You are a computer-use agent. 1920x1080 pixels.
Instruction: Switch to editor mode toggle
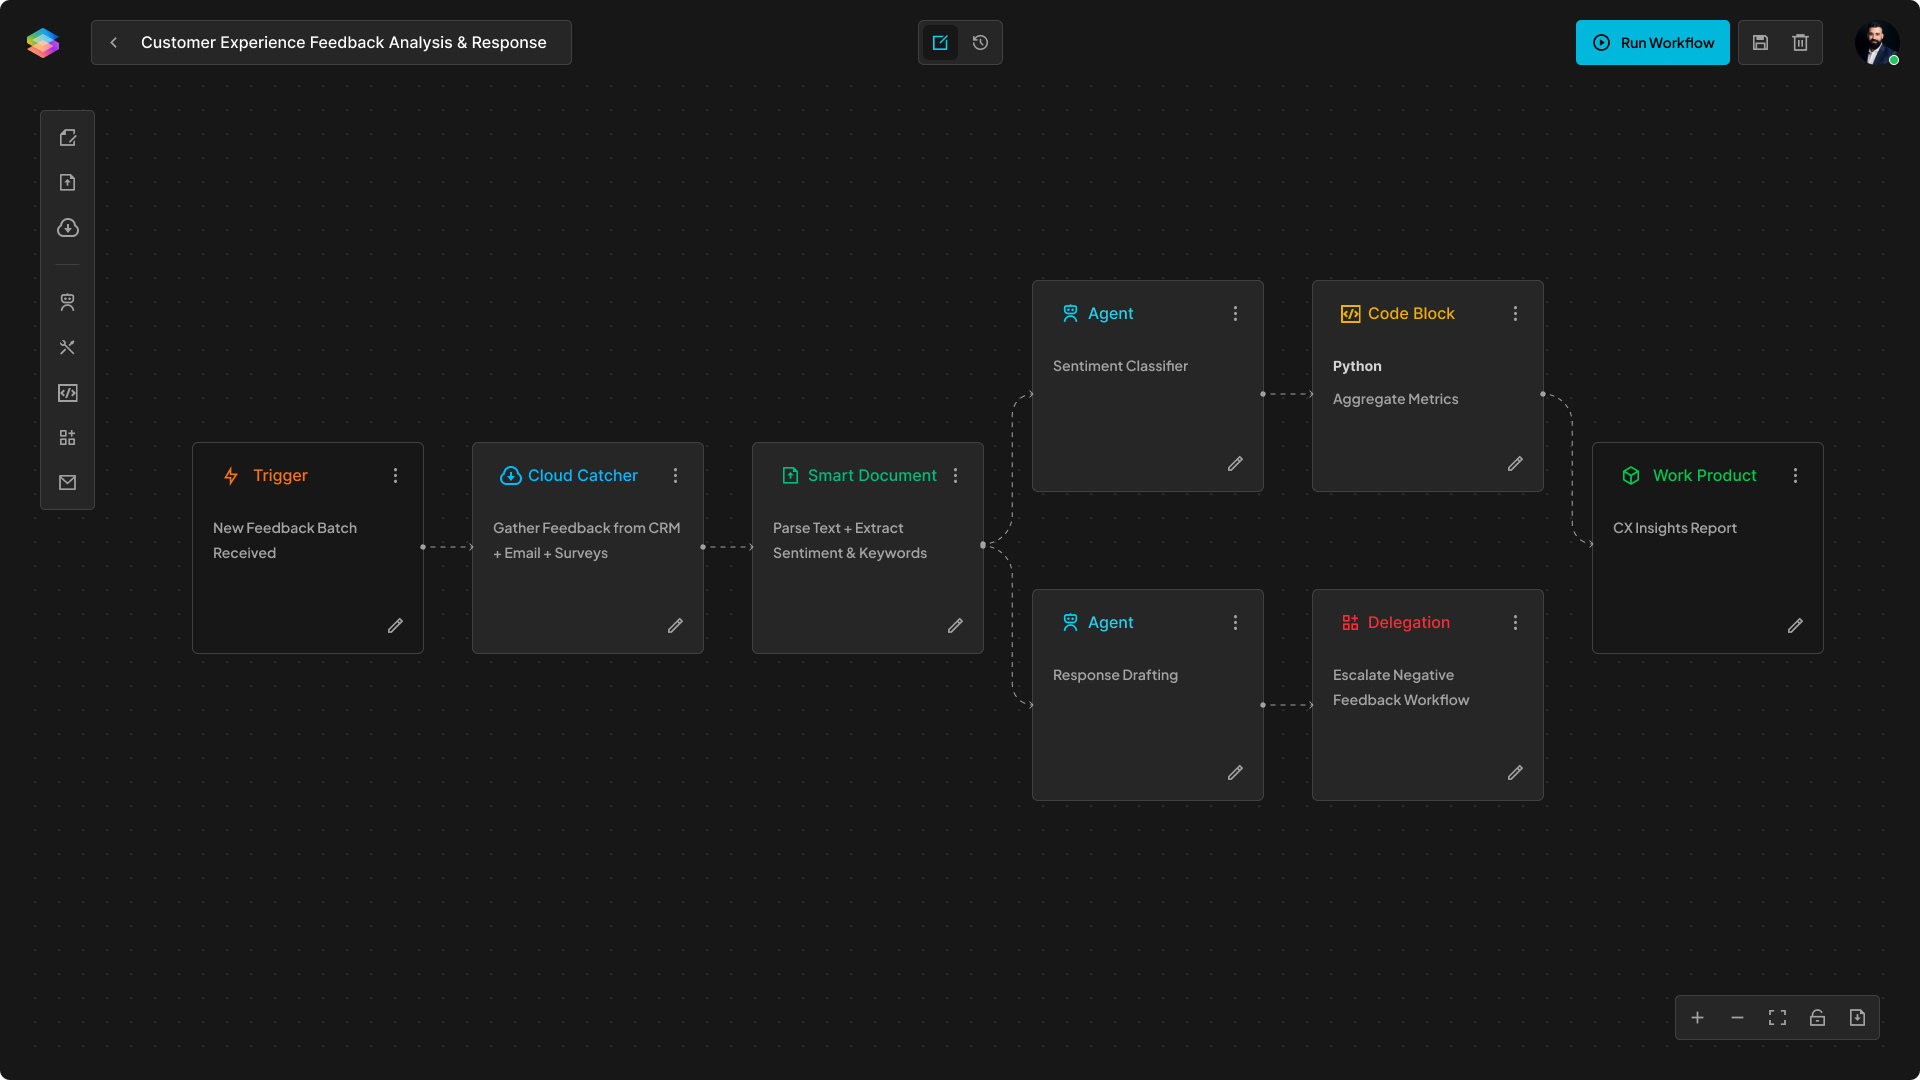pyautogui.click(x=940, y=43)
